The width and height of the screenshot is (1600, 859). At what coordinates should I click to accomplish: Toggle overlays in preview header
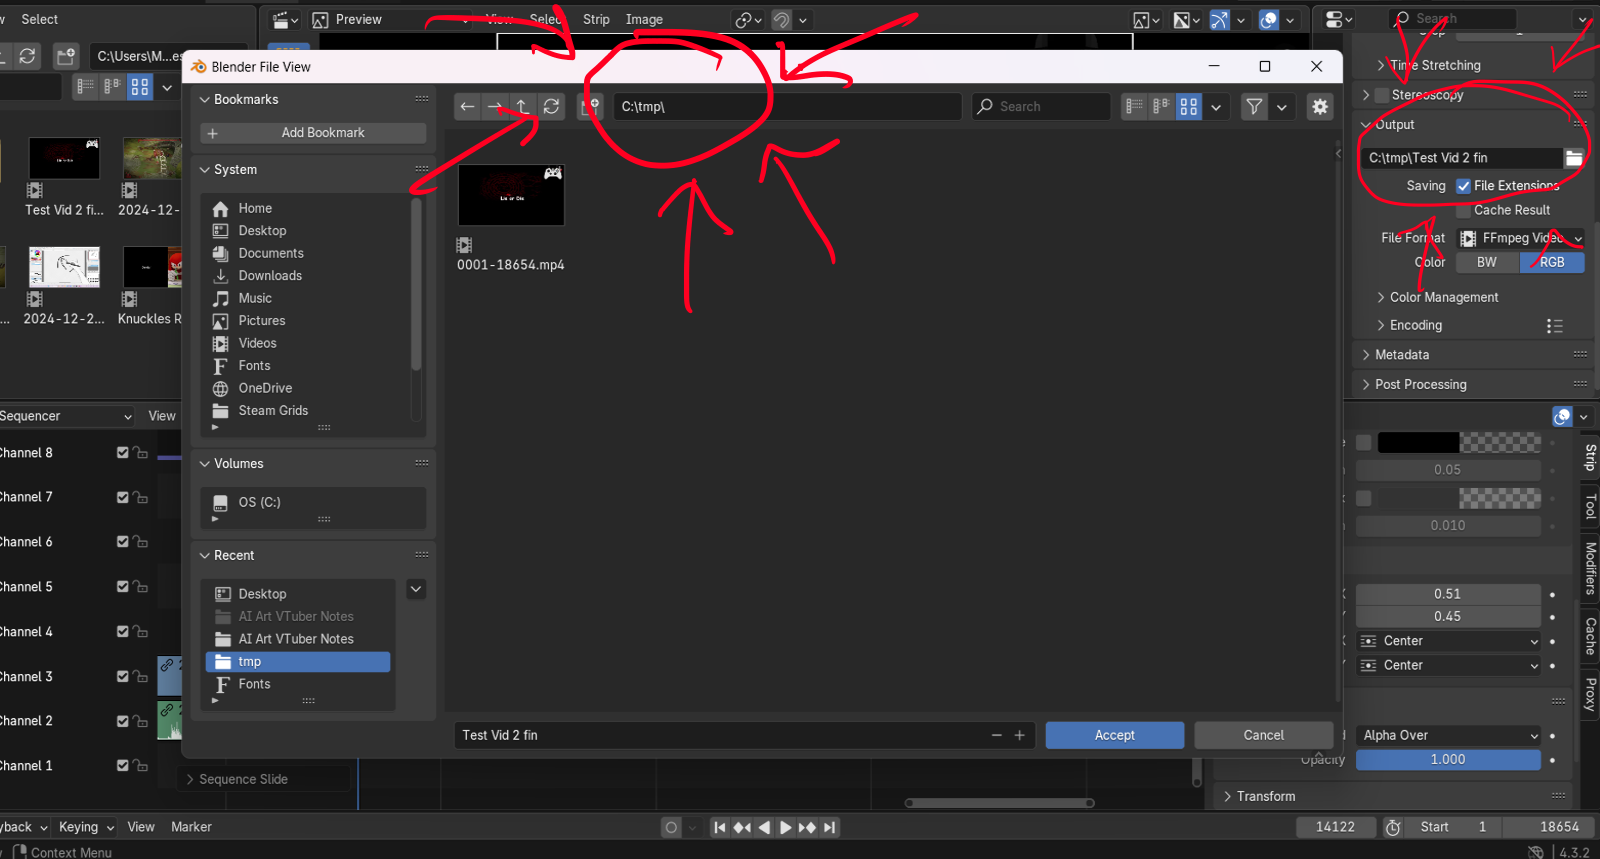pyautogui.click(x=1269, y=19)
